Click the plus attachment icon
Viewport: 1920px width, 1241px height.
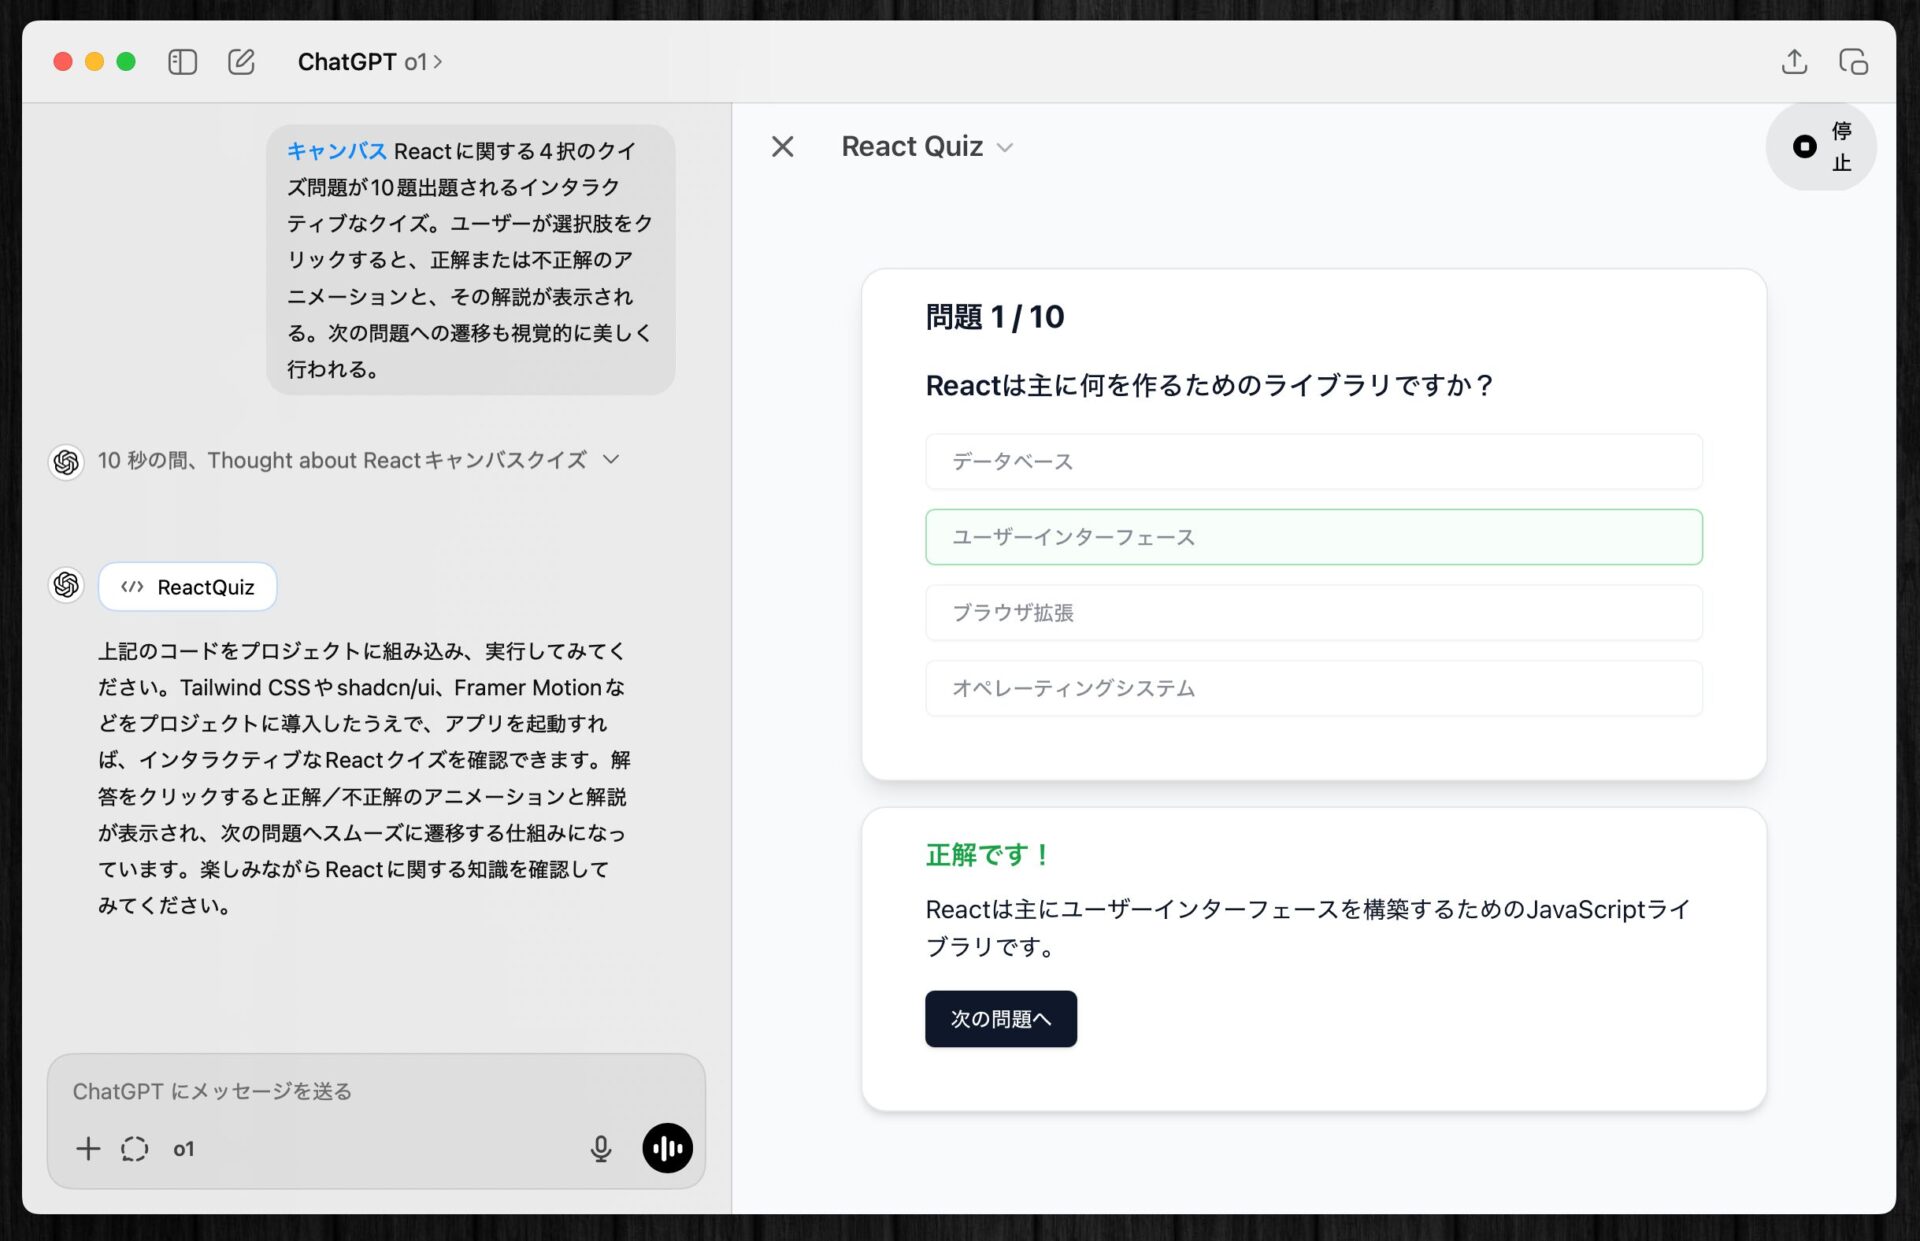click(88, 1148)
